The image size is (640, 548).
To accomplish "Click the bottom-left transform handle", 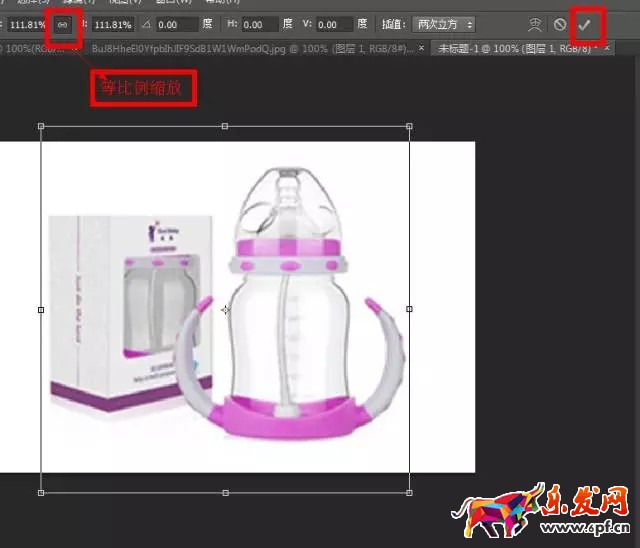I will click(x=41, y=493).
